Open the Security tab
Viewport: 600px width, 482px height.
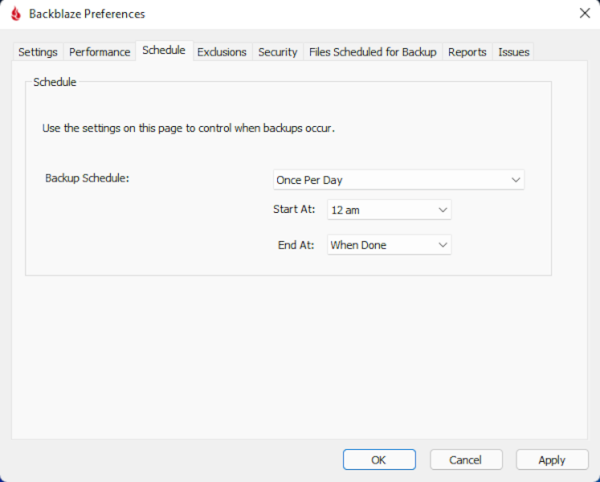[x=277, y=52]
